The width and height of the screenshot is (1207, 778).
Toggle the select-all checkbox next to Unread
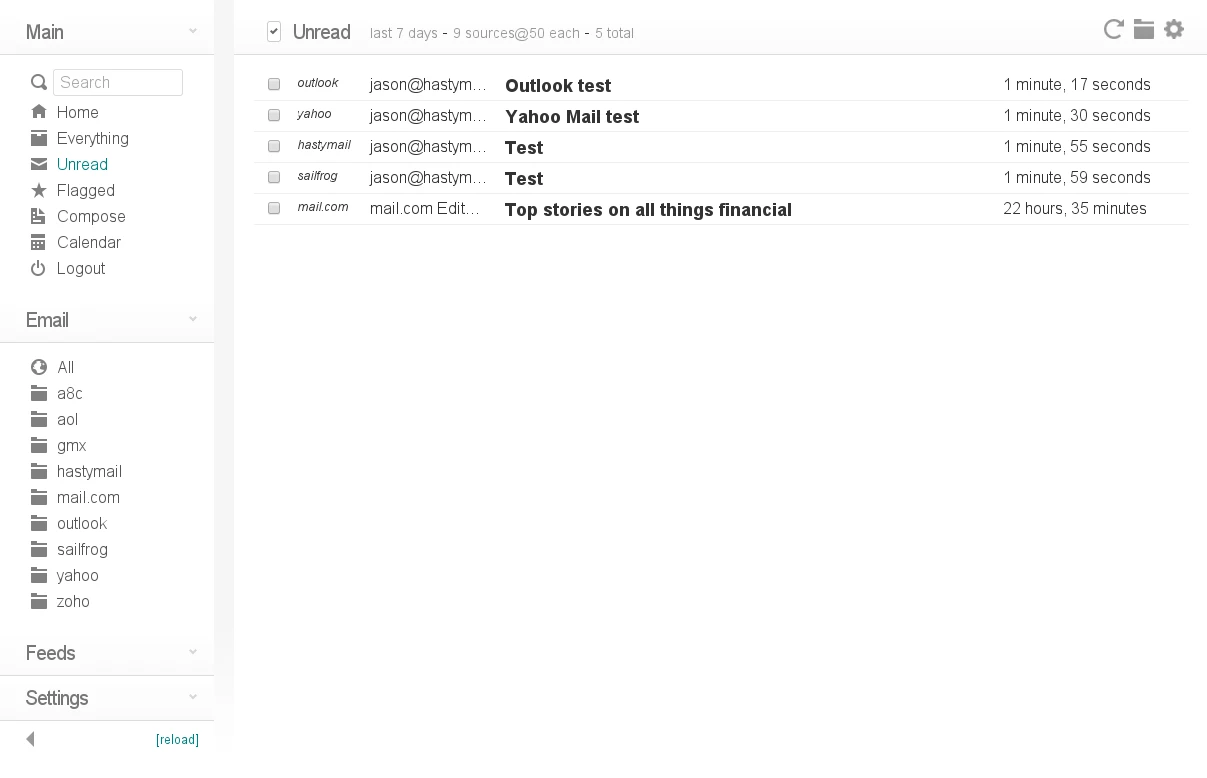point(273,31)
